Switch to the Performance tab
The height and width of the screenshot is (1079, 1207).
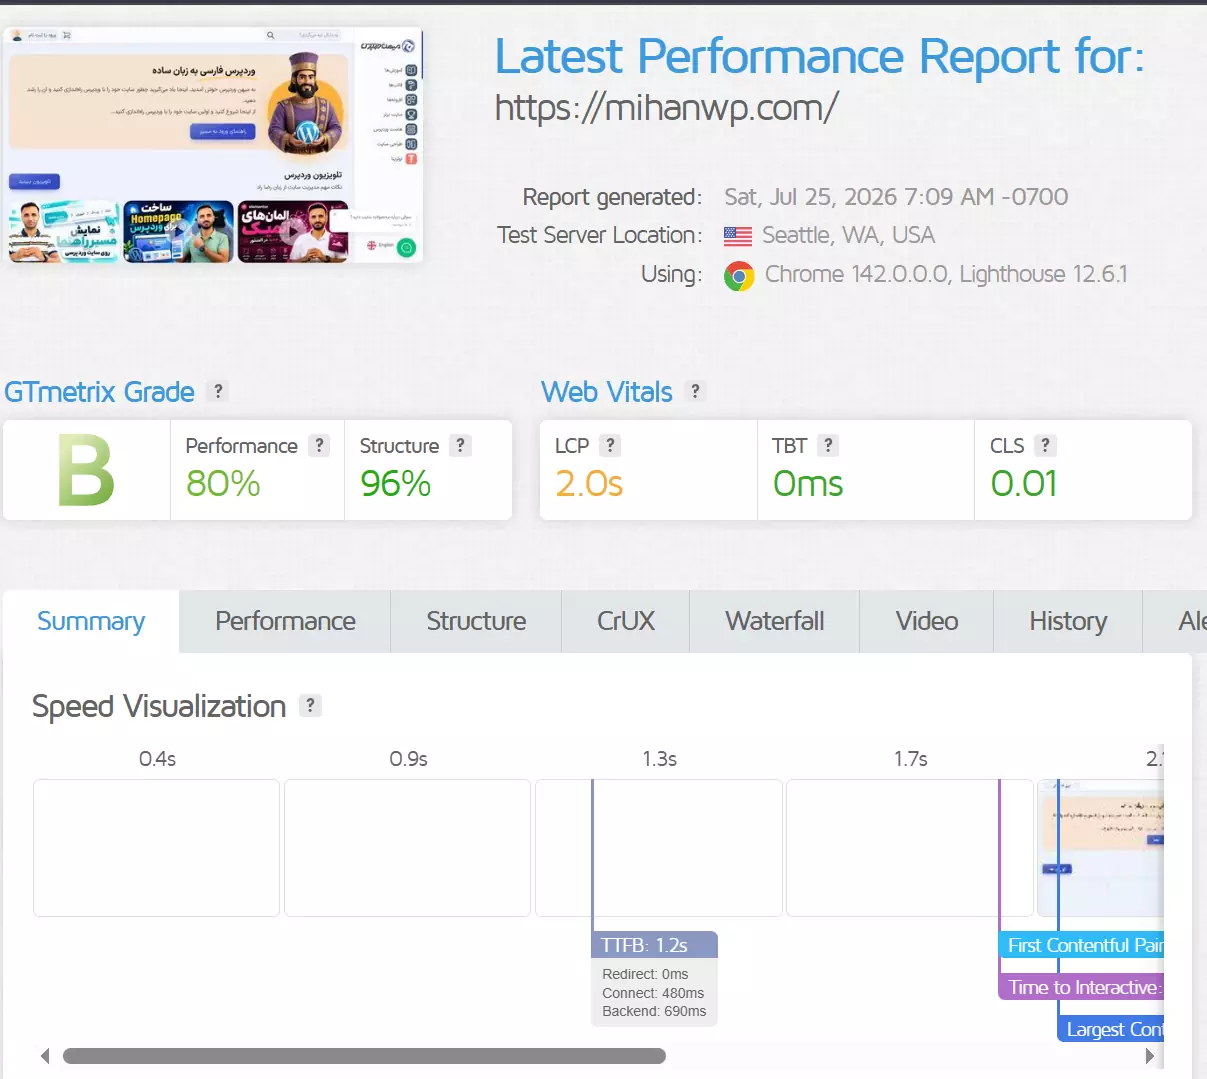point(285,621)
